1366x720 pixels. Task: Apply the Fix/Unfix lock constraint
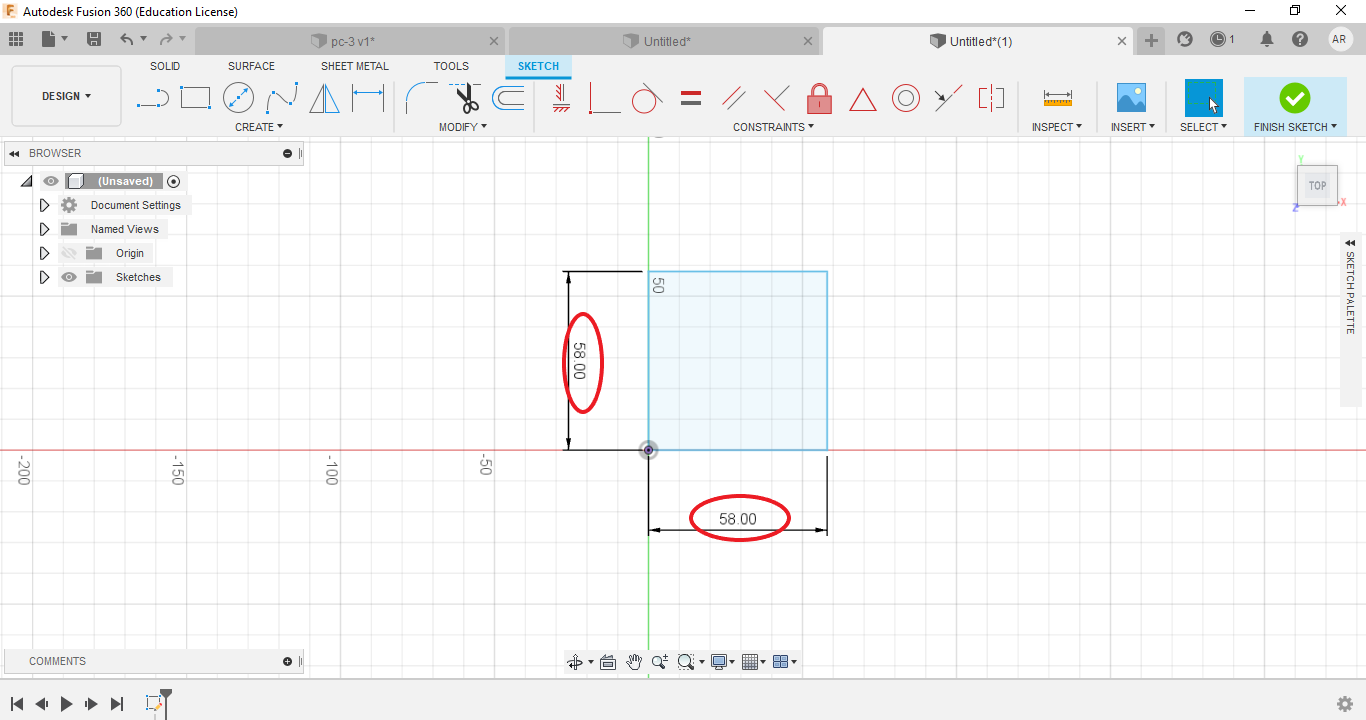click(x=819, y=98)
